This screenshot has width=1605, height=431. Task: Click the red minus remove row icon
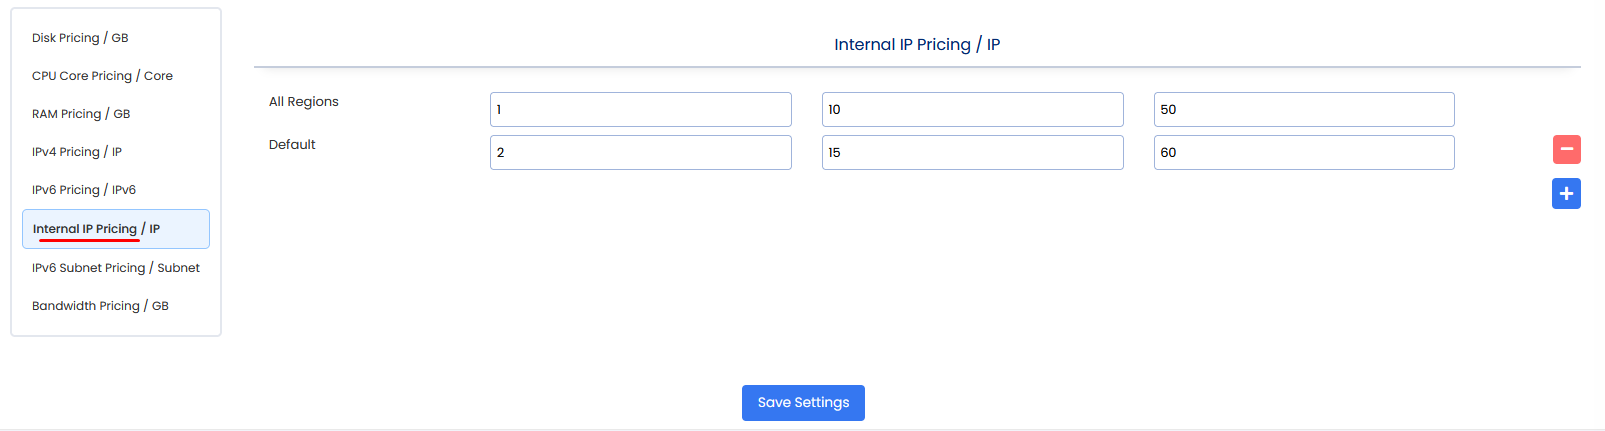(x=1566, y=150)
